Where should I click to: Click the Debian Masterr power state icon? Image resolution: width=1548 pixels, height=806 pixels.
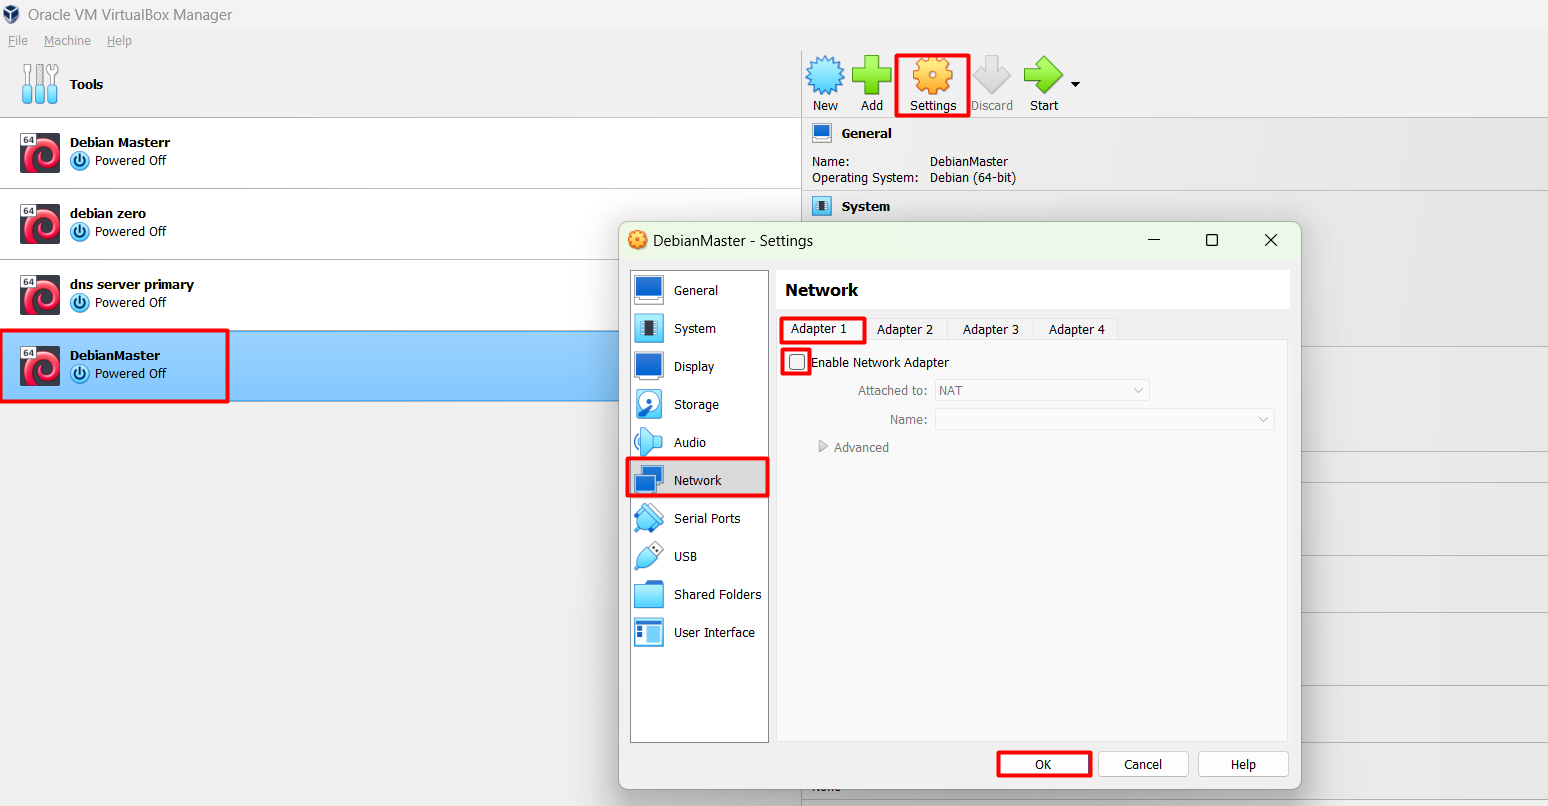(x=80, y=161)
